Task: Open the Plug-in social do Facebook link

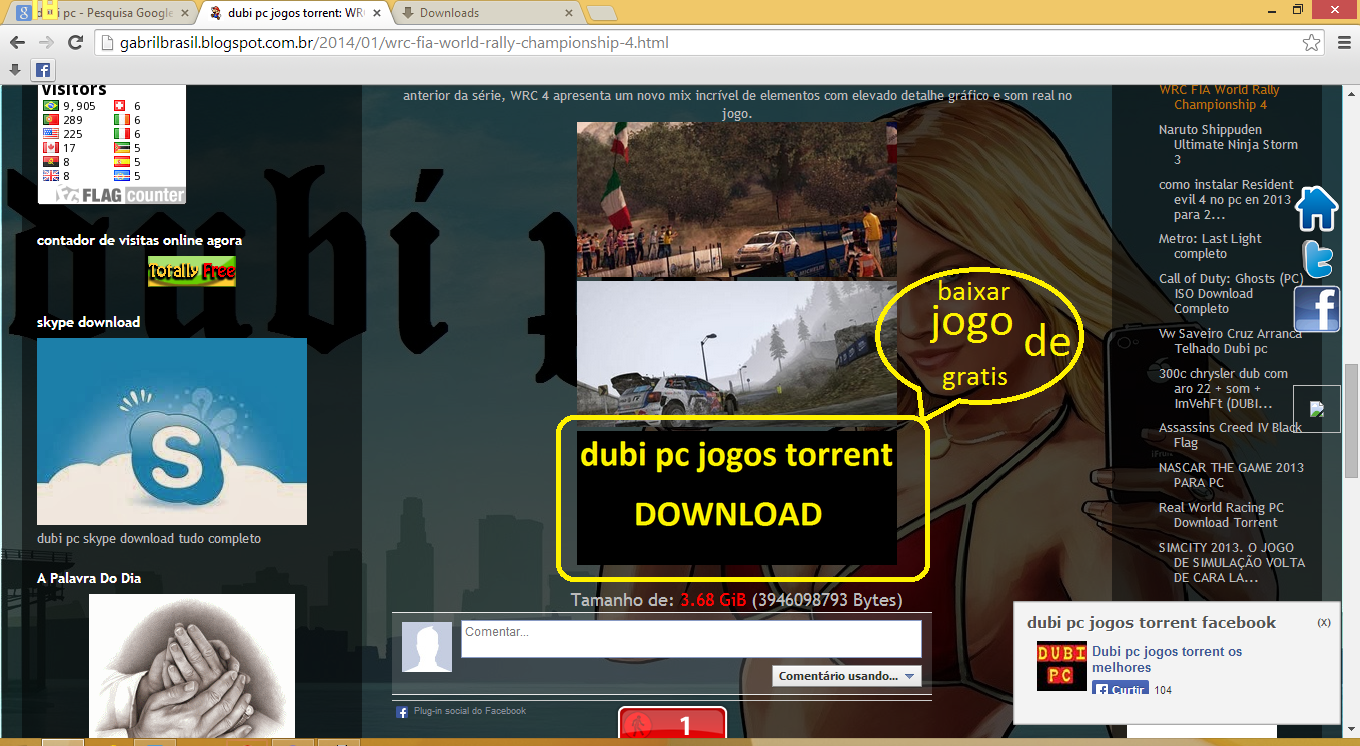Action: pyautogui.click(x=469, y=711)
